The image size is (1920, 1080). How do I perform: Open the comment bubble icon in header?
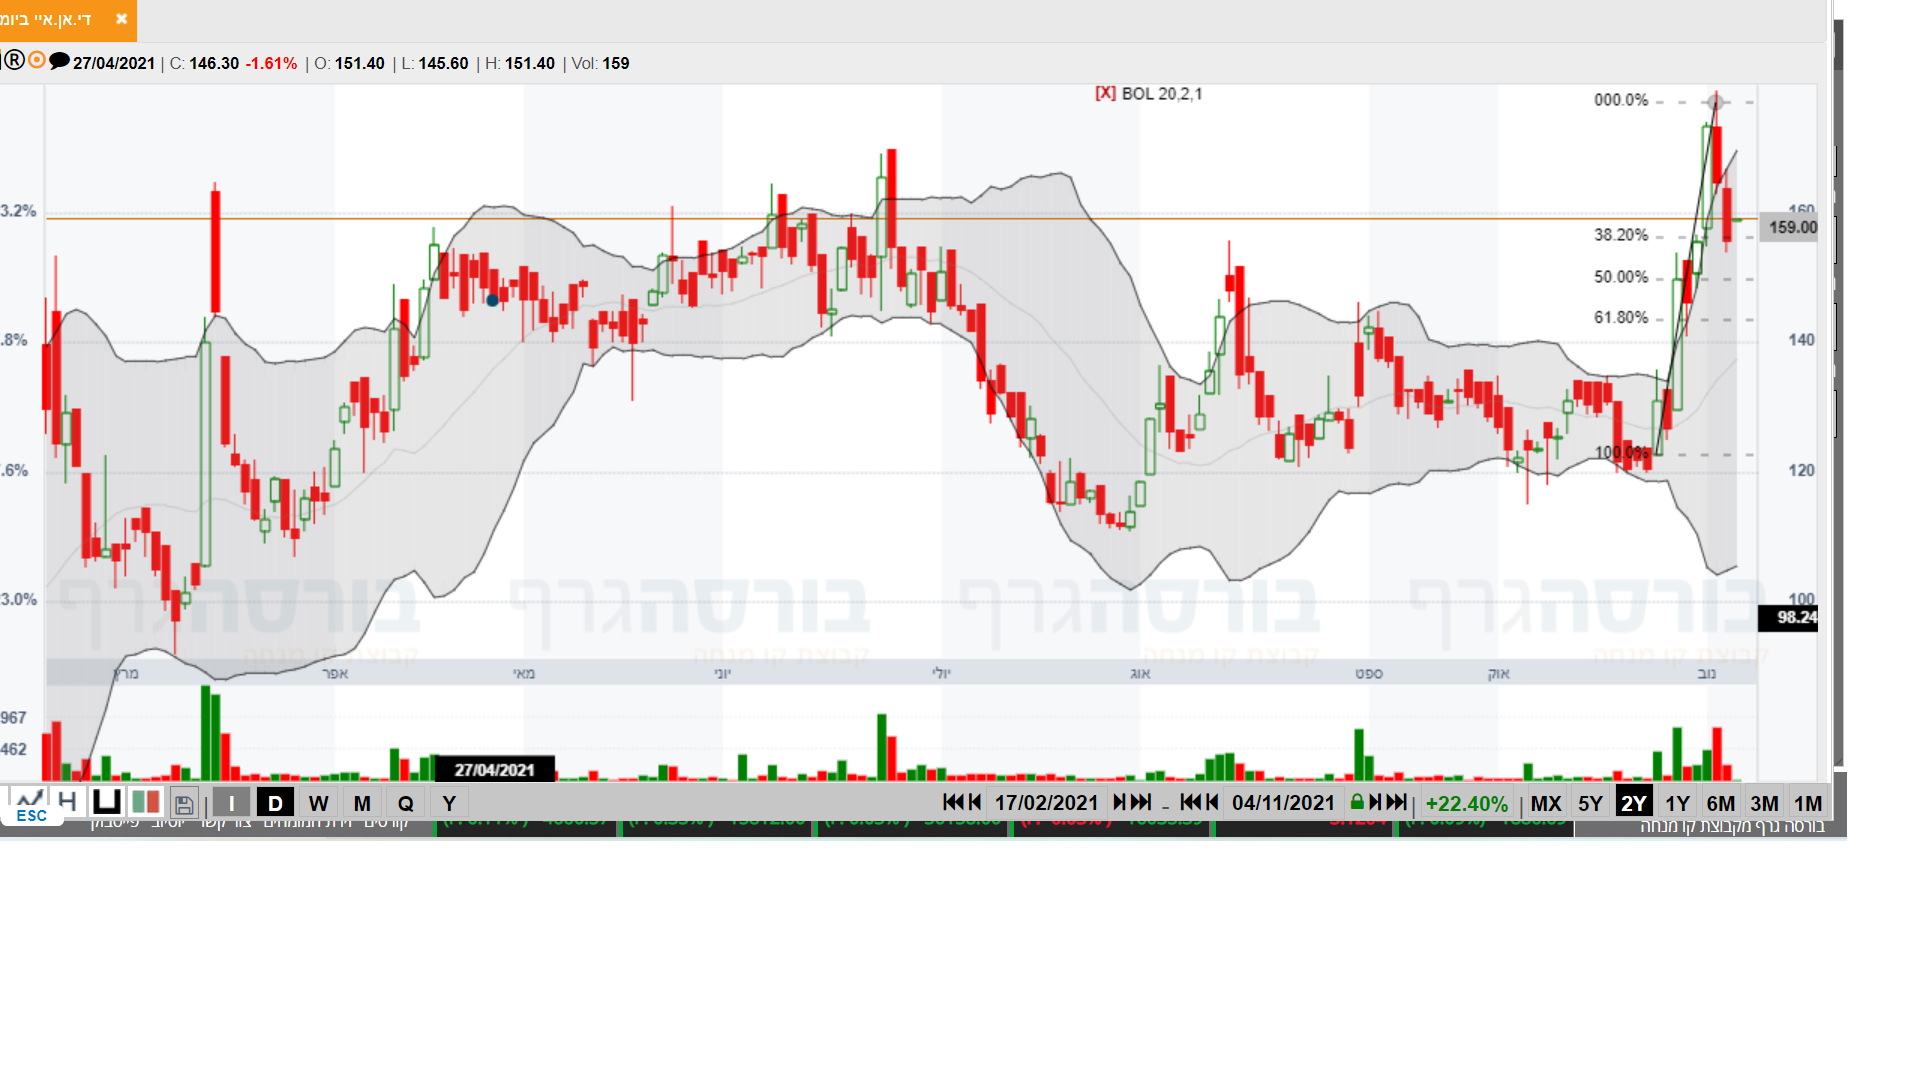pos(59,61)
